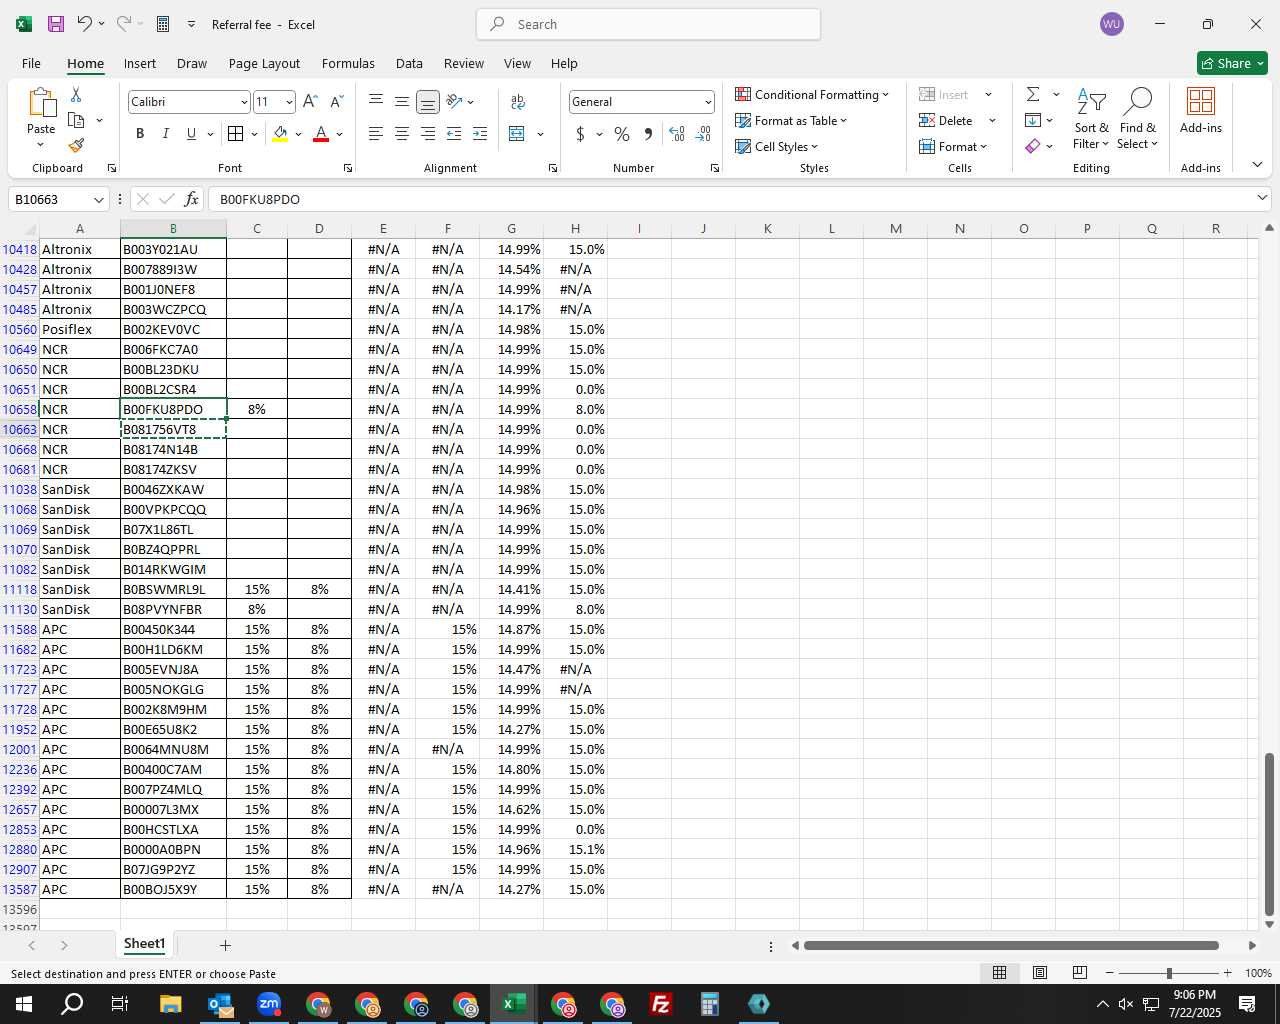Click the Share button
1280x1024 pixels.
coord(1232,63)
